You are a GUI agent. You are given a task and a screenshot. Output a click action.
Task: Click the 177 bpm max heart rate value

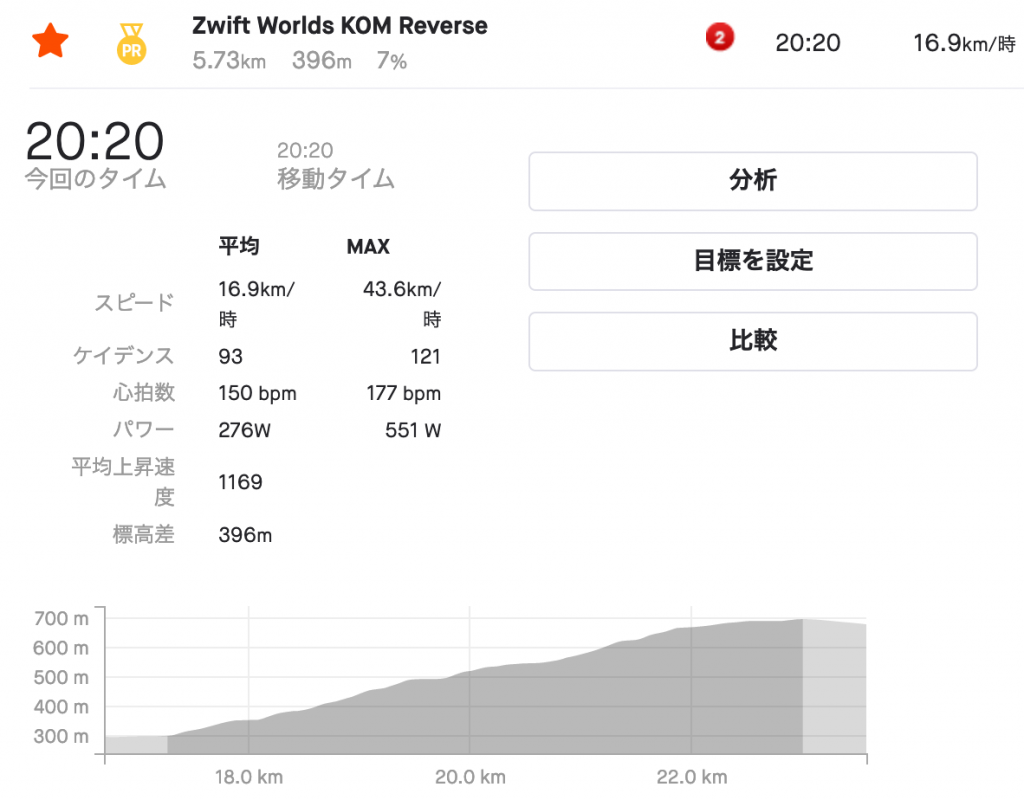403,393
